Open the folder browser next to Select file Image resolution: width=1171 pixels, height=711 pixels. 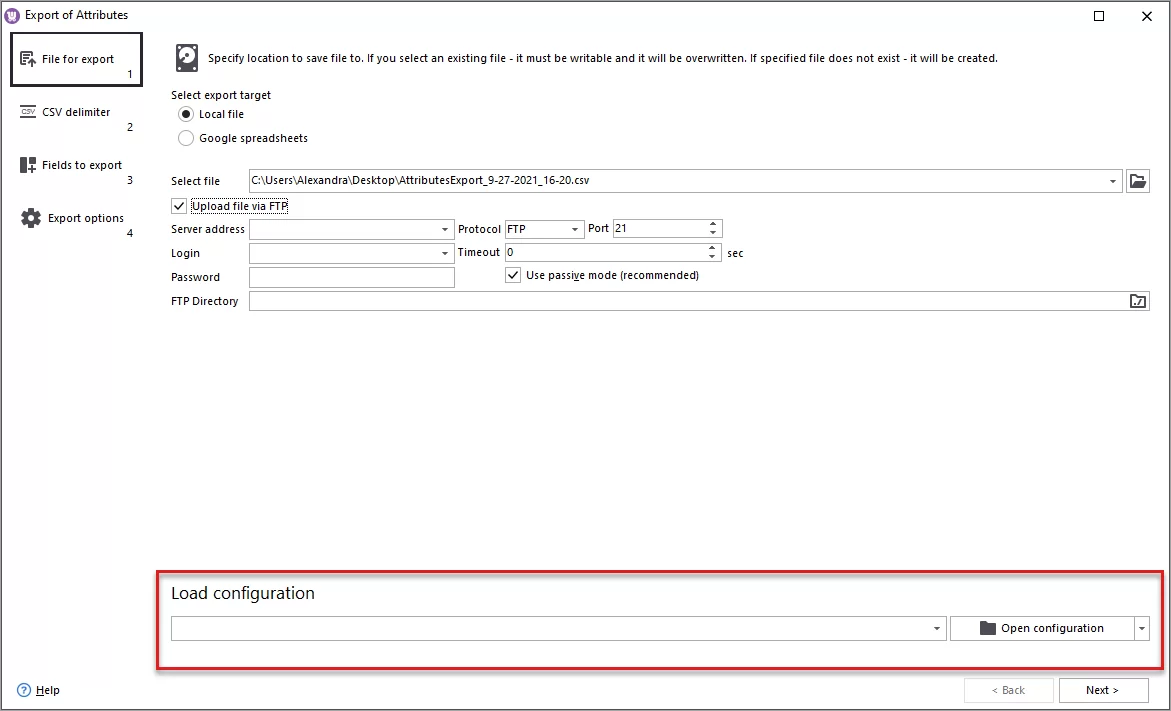[1138, 180]
